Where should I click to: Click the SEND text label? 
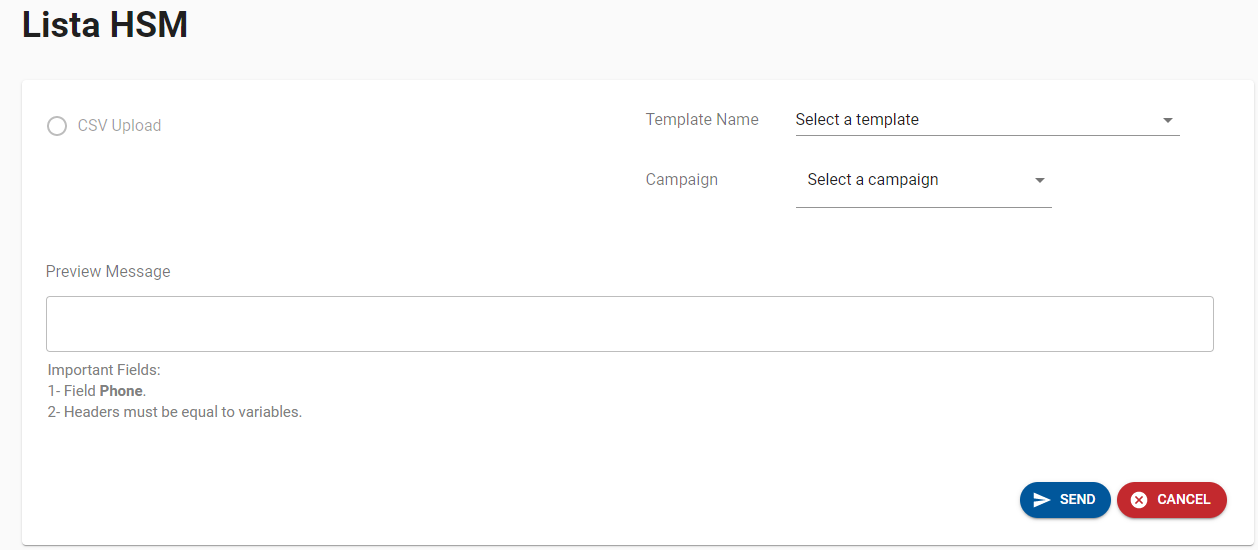1077,500
